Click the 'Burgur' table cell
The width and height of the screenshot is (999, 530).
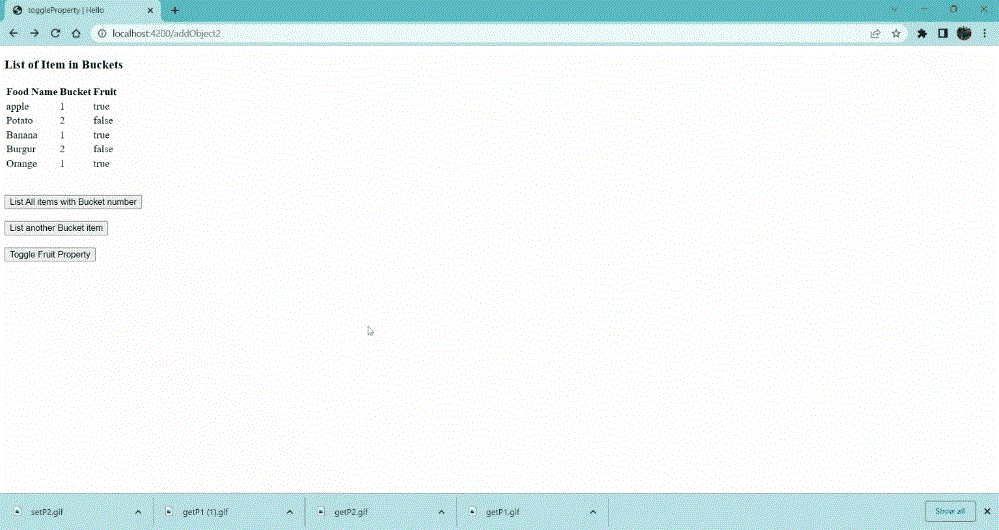point(21,149)
